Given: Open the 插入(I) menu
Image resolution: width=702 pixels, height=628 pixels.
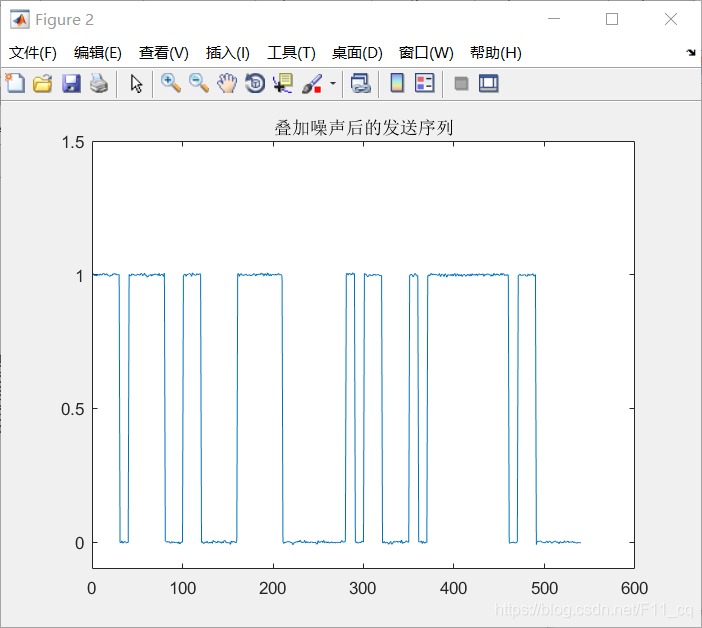Looking at the screenshot, I should tap(227, 53).
